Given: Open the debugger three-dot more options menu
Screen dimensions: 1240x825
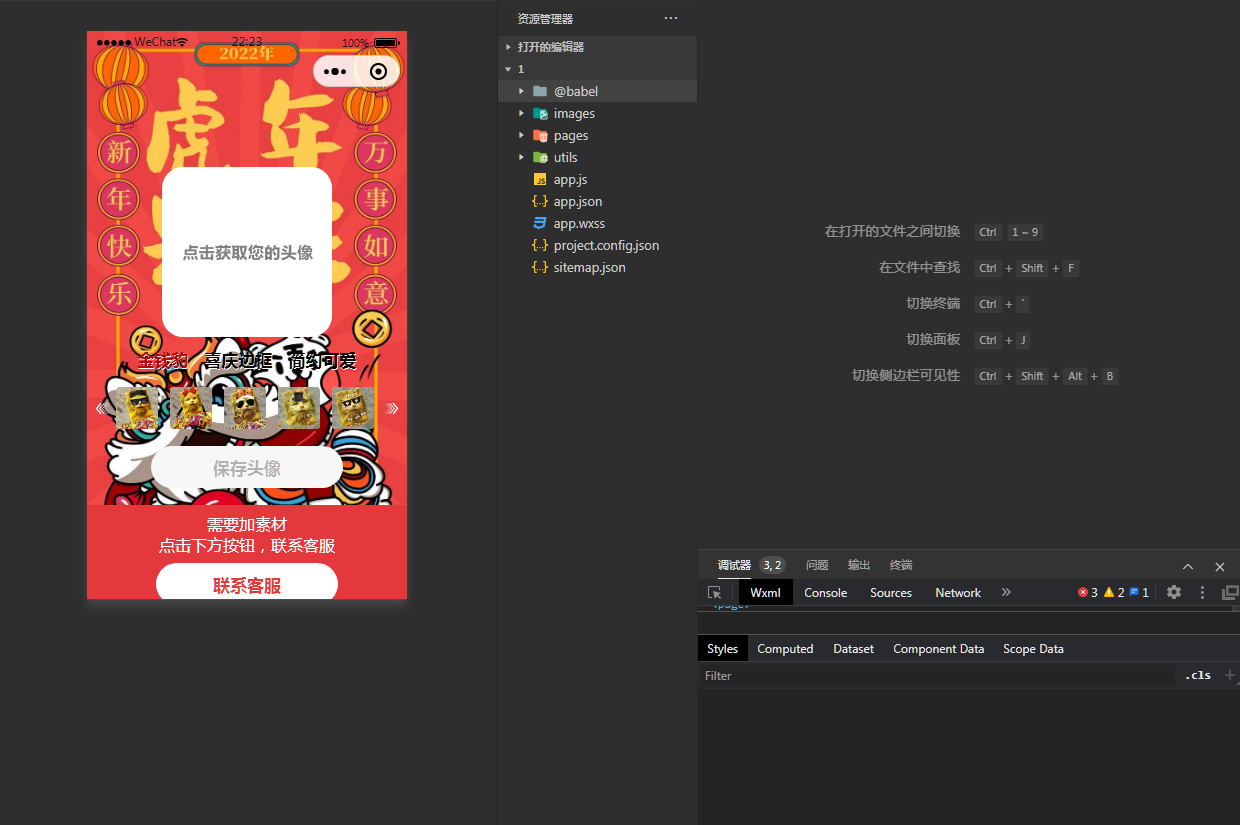Looking at the screenshot, I should [x=1201, y=592].
